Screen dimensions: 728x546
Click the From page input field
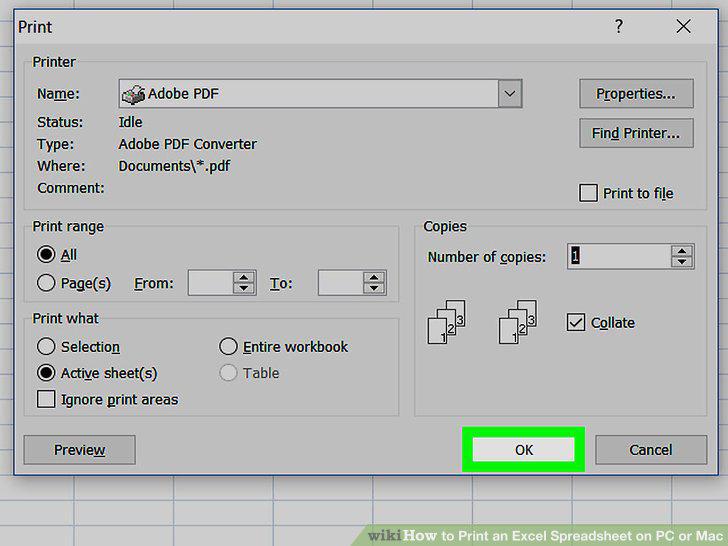pyautogui.click(x=210, y=283)
